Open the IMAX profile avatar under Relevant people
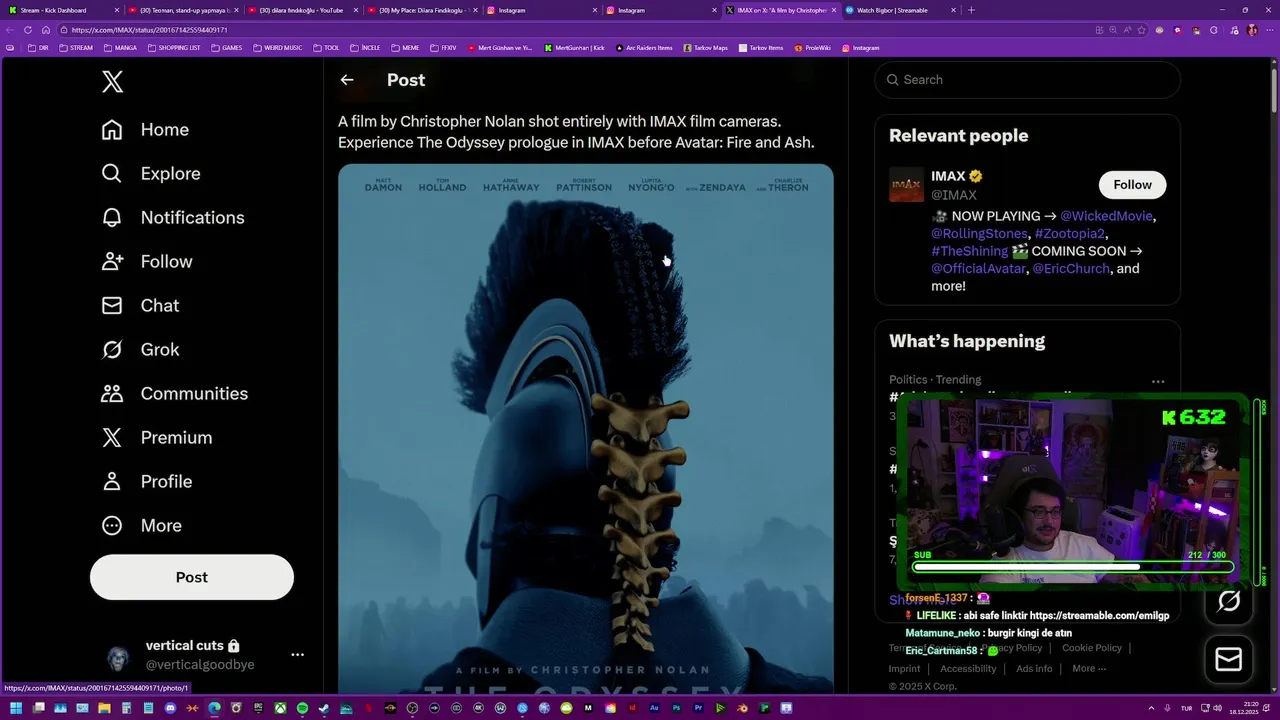This screenshot has width=1280, height=720. tap(906, 185)
